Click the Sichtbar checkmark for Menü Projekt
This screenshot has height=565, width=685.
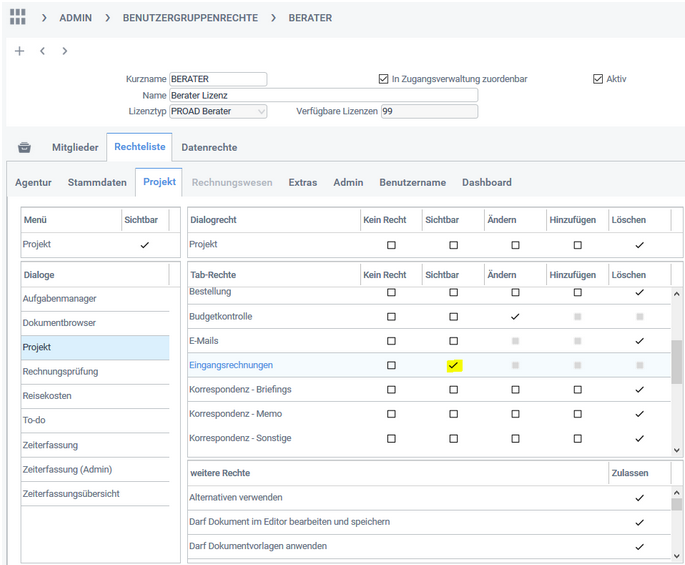[x=145, y=244]
